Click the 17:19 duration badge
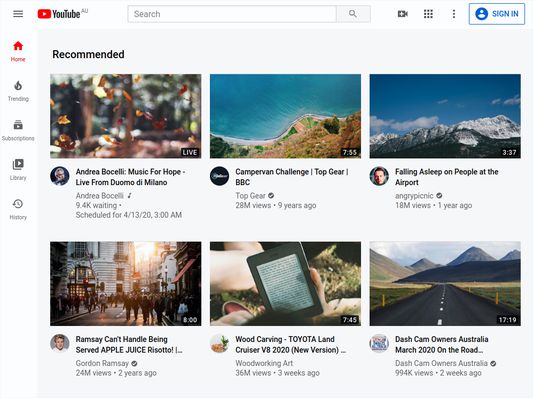Image resolution: width=533 pixels, height=398 pixels. (507, 320)
